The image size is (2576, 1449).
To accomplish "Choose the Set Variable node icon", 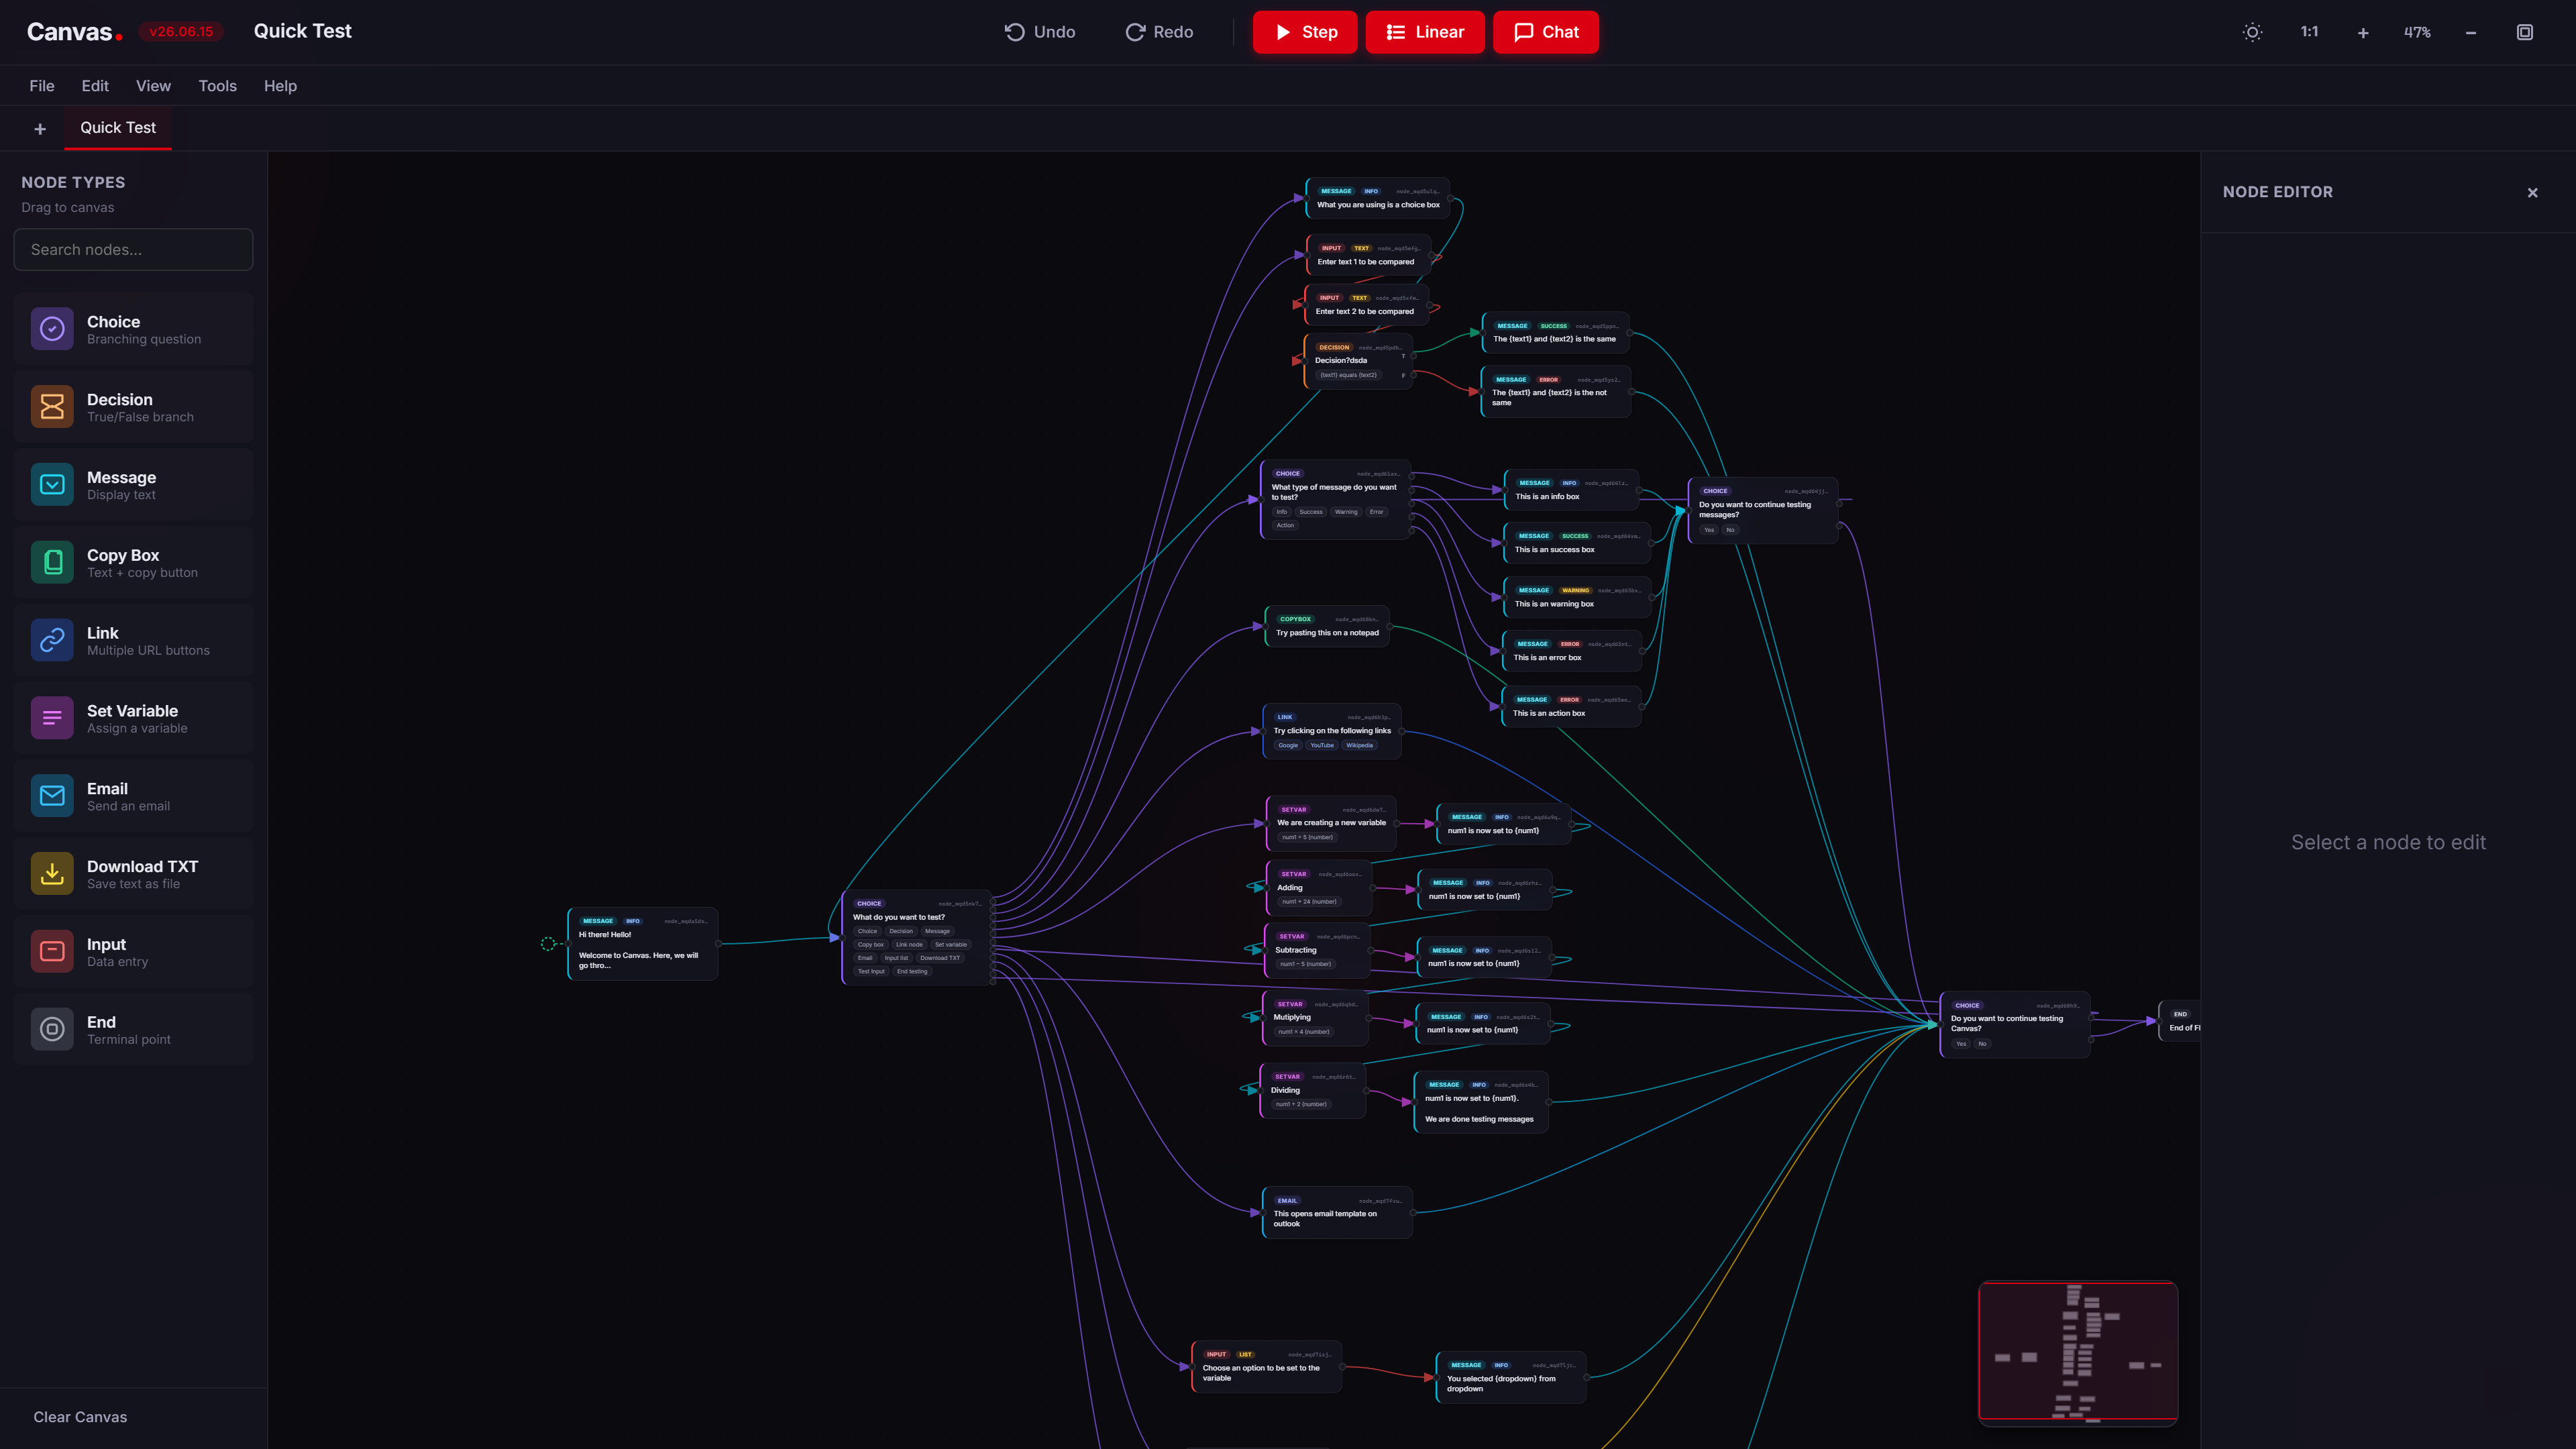I will (52, 718).
